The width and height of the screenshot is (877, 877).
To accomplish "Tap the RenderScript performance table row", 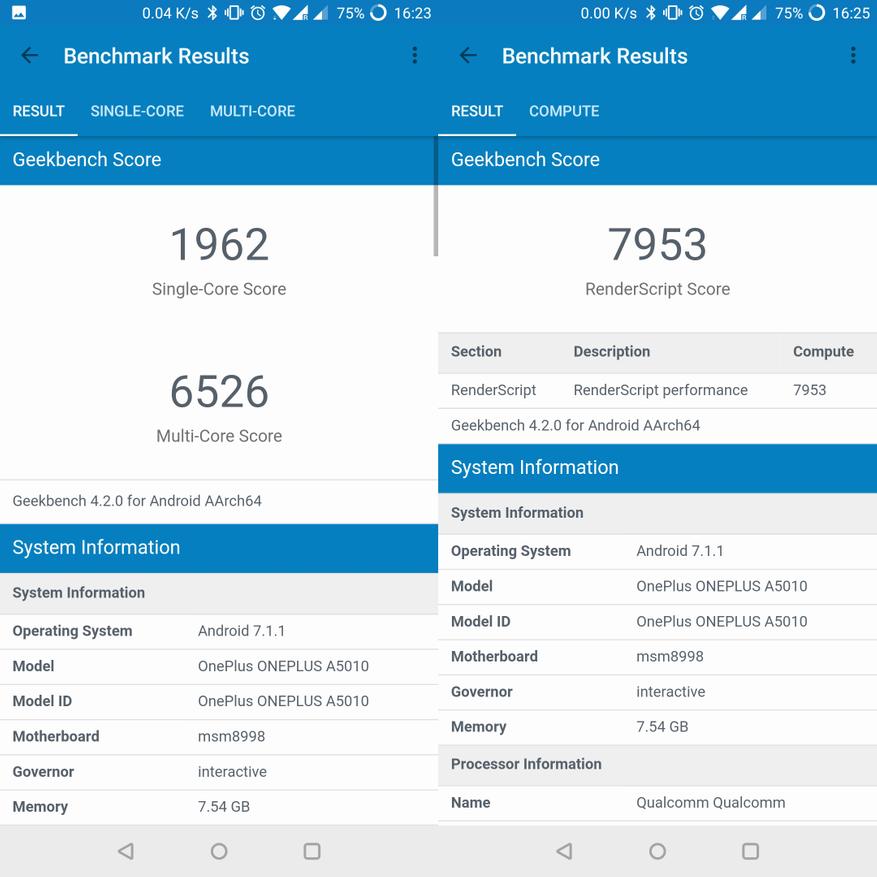I will 657,390.
